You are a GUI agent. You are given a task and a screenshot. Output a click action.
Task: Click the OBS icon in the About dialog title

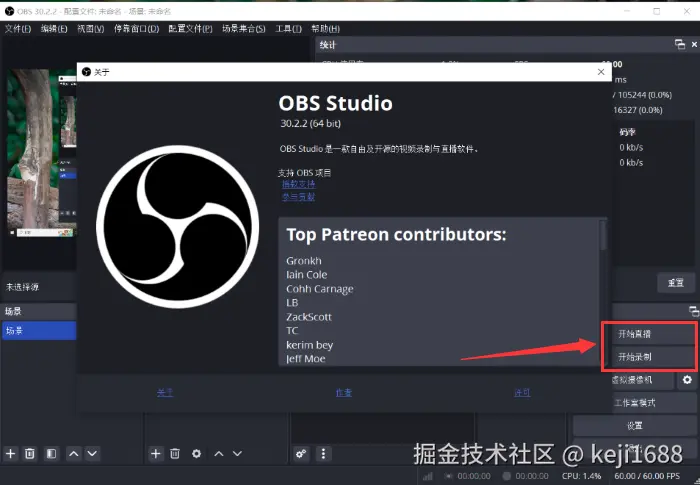[x=87, y=72]
